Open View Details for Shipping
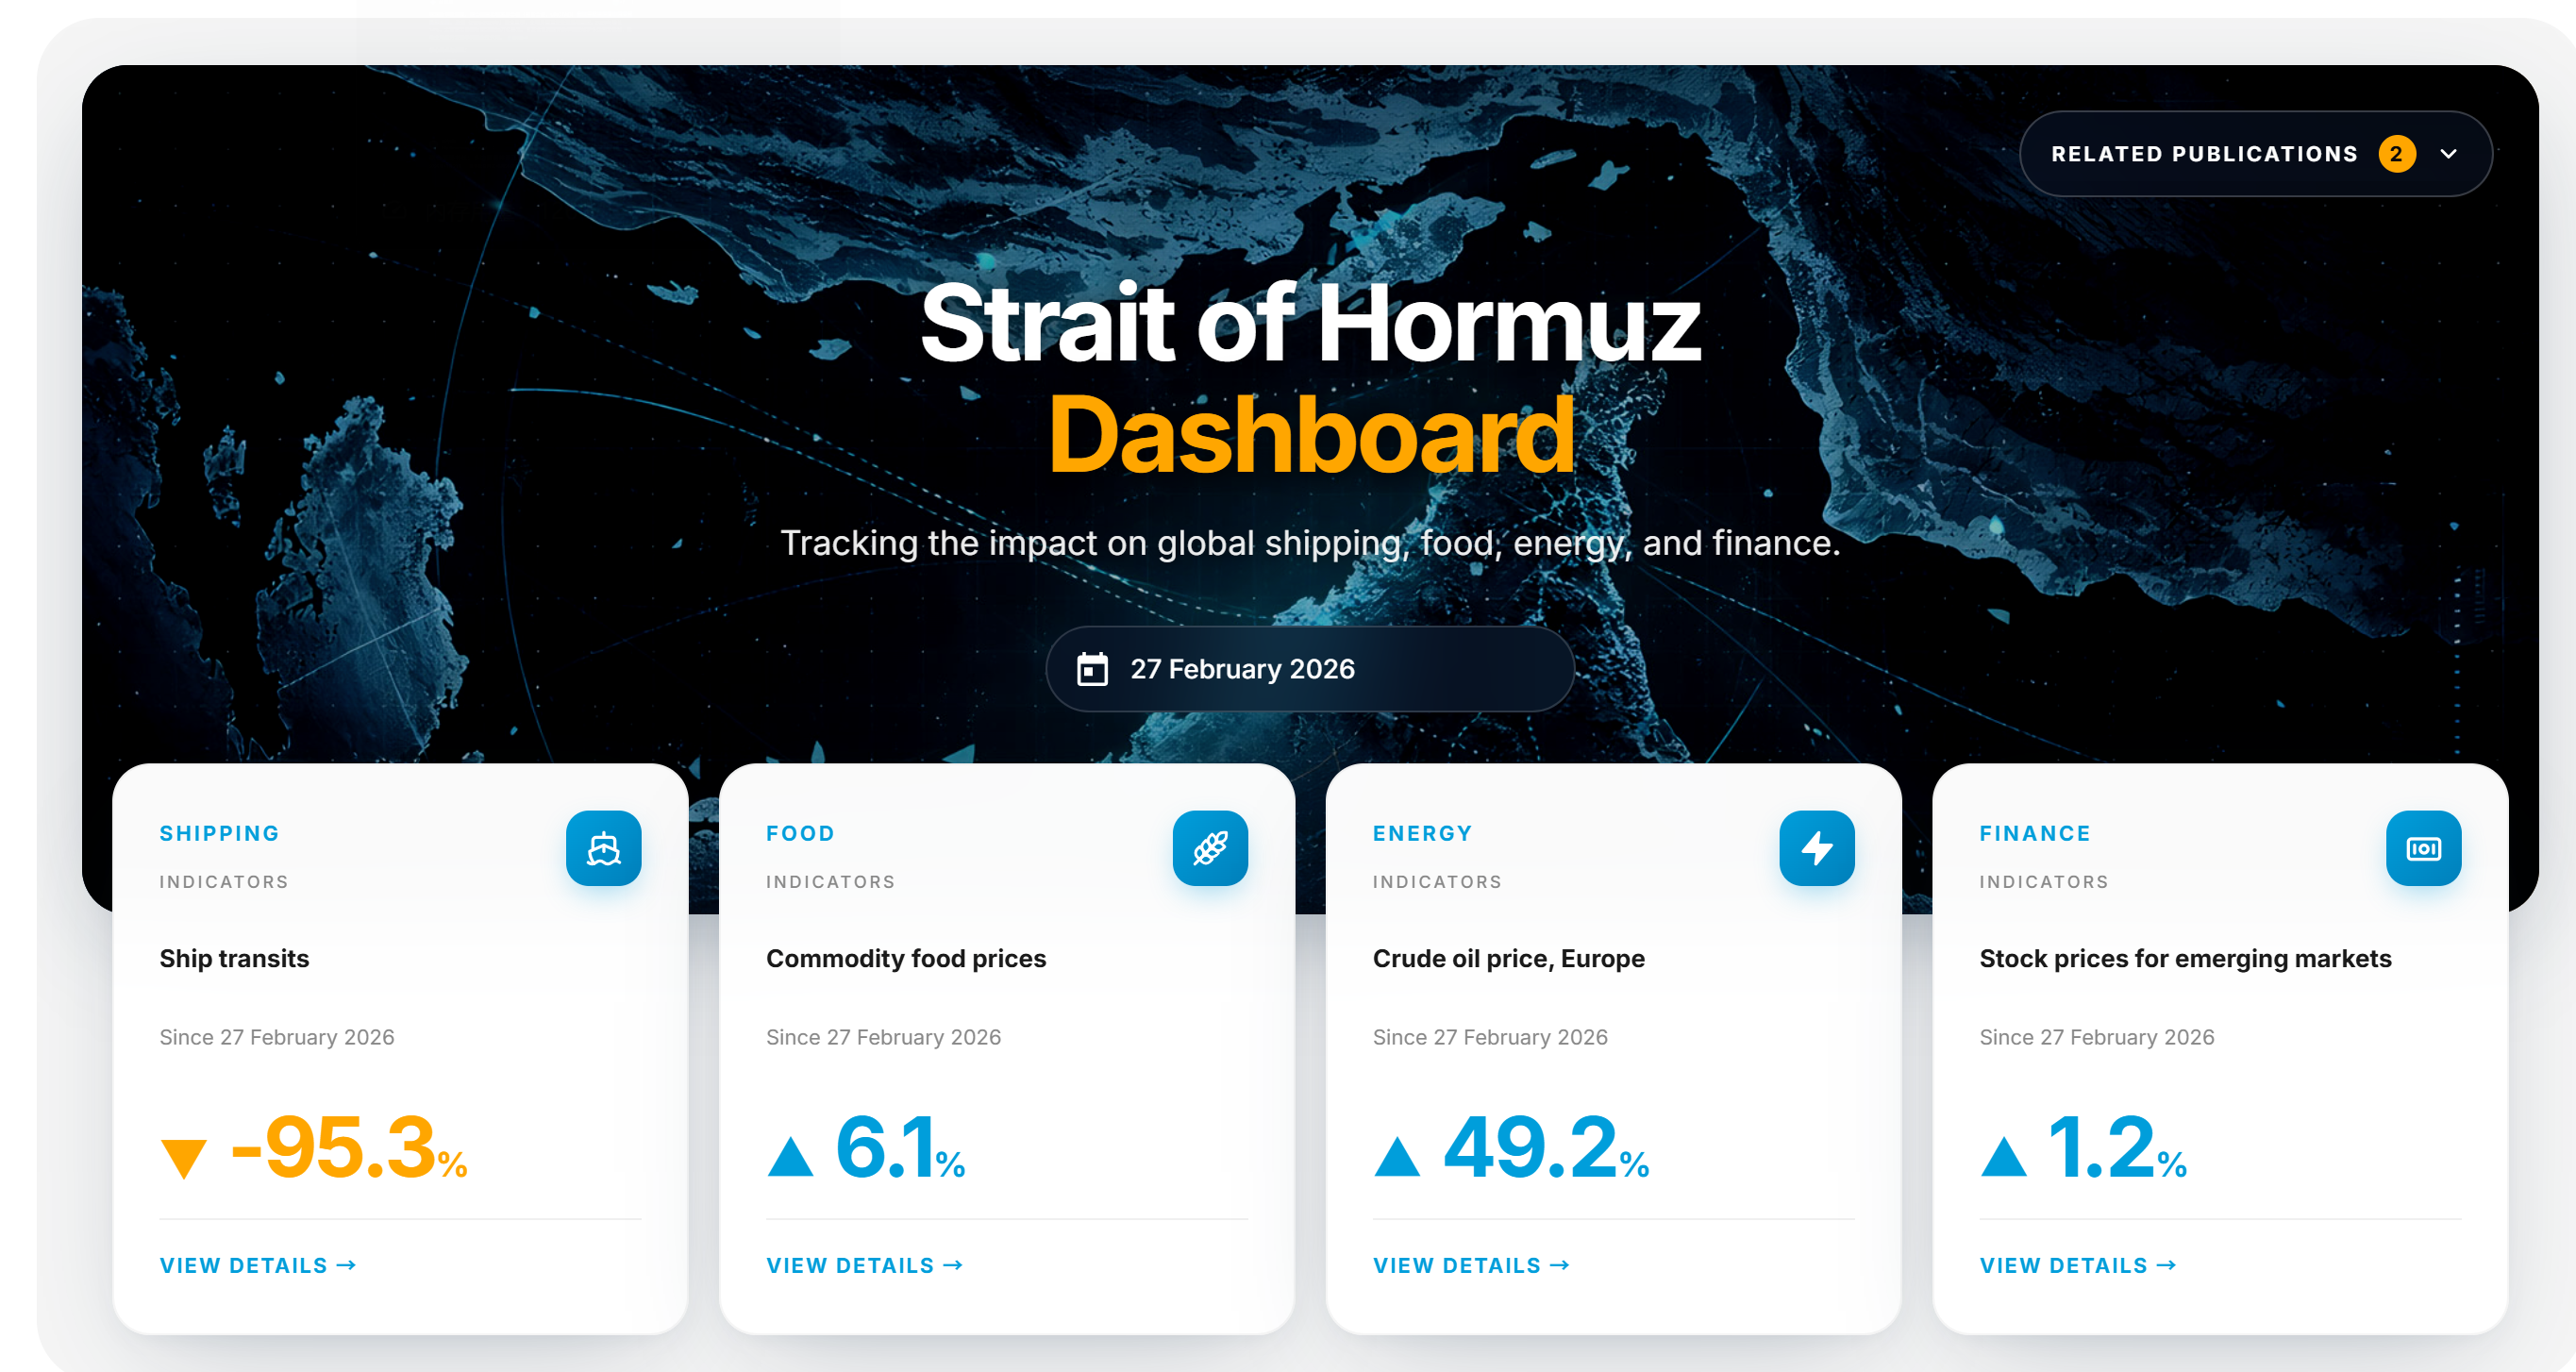The image size is (2576, 1372). 257,1265
